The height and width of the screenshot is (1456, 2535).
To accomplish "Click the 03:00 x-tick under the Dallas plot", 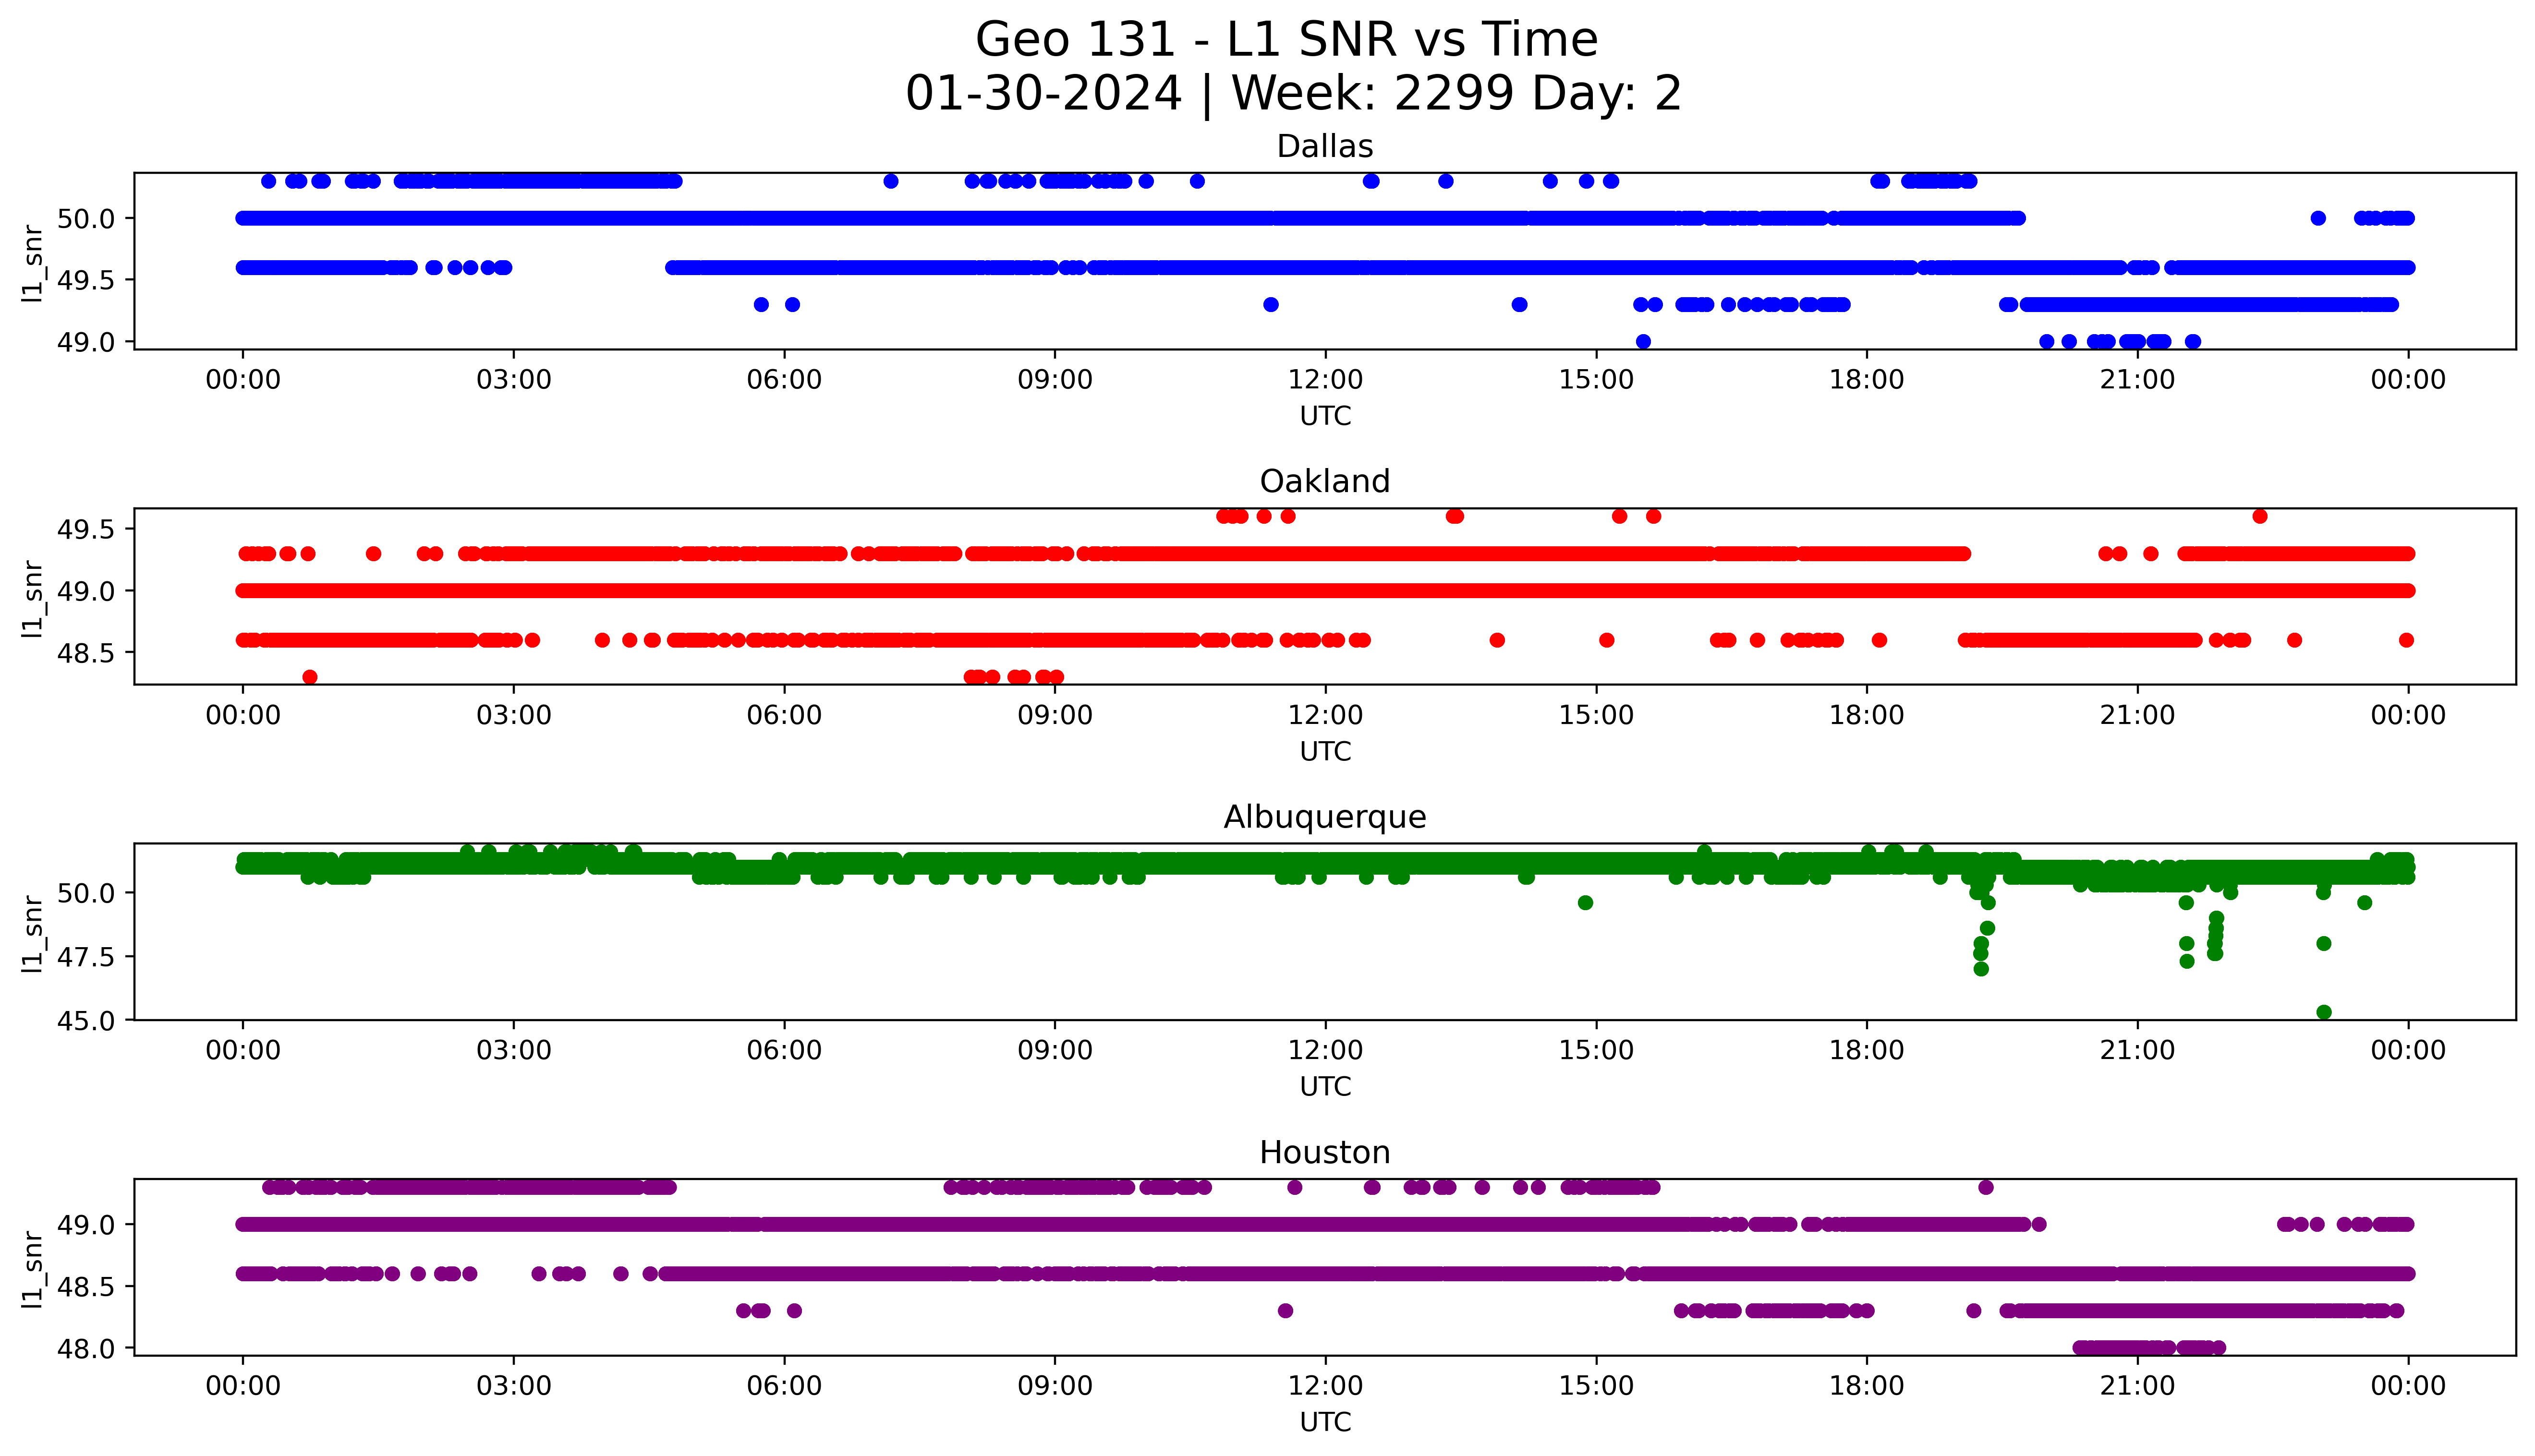I will click(x=514, y=380).
